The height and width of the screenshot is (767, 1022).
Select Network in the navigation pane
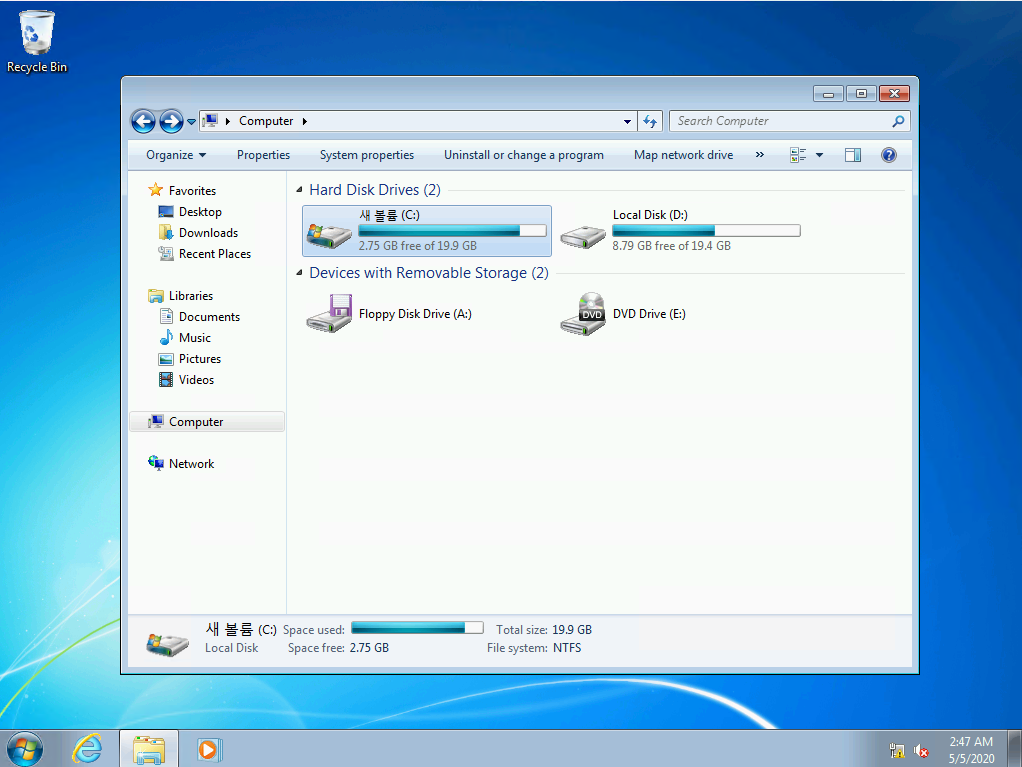191,464
